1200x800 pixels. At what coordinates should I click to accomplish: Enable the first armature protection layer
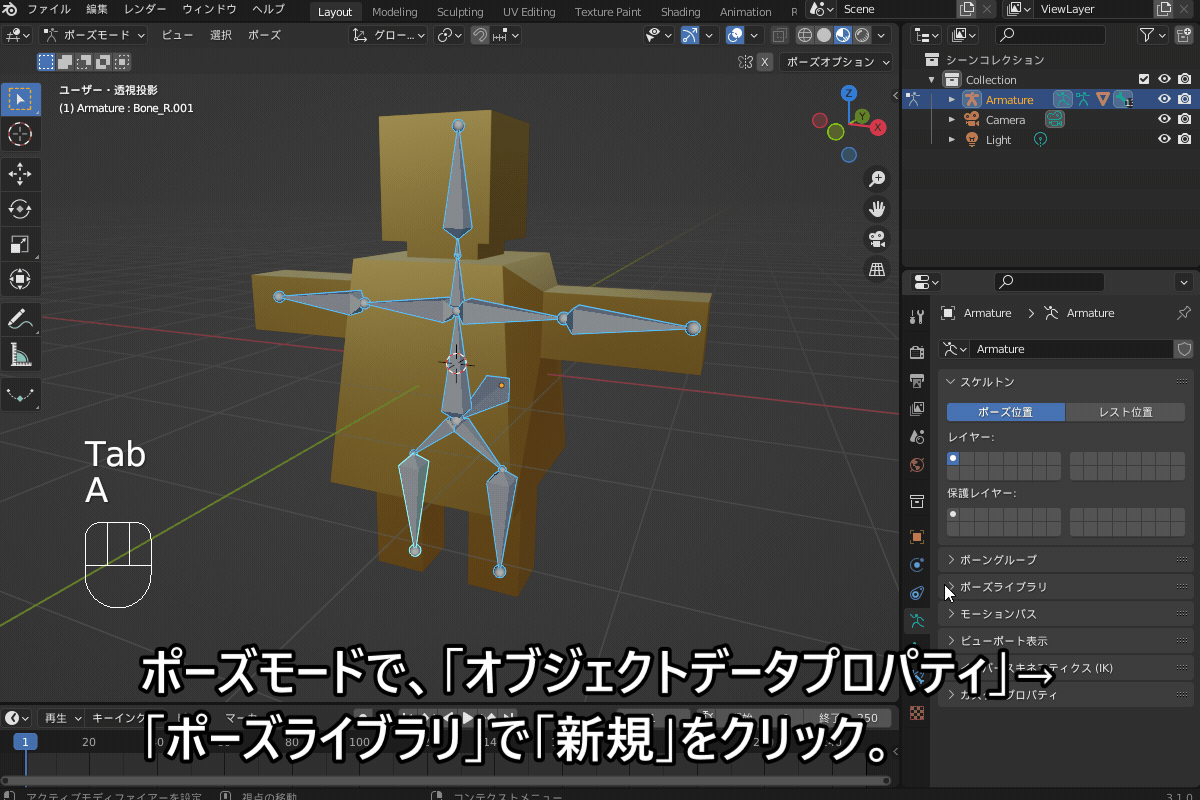(x=953, y=512)
